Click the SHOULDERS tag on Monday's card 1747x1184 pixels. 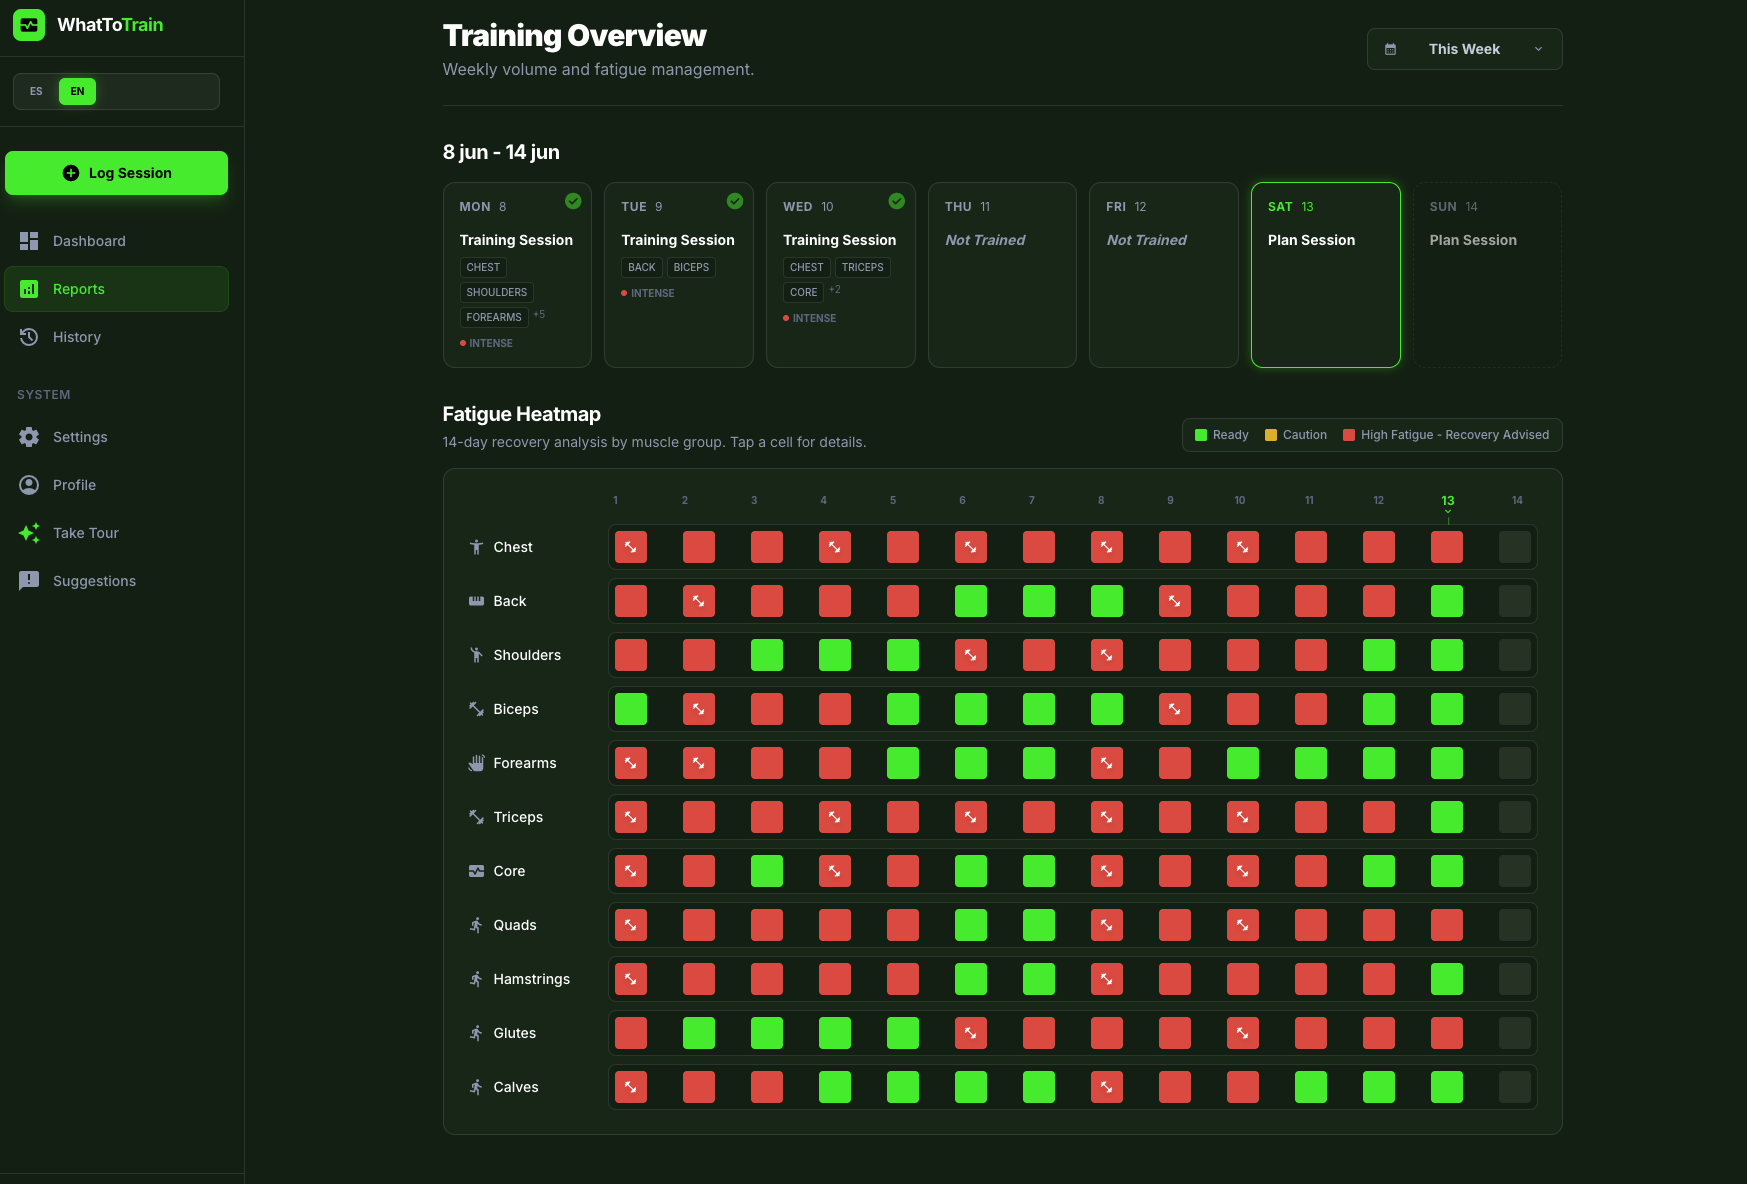tap(497, 292)
